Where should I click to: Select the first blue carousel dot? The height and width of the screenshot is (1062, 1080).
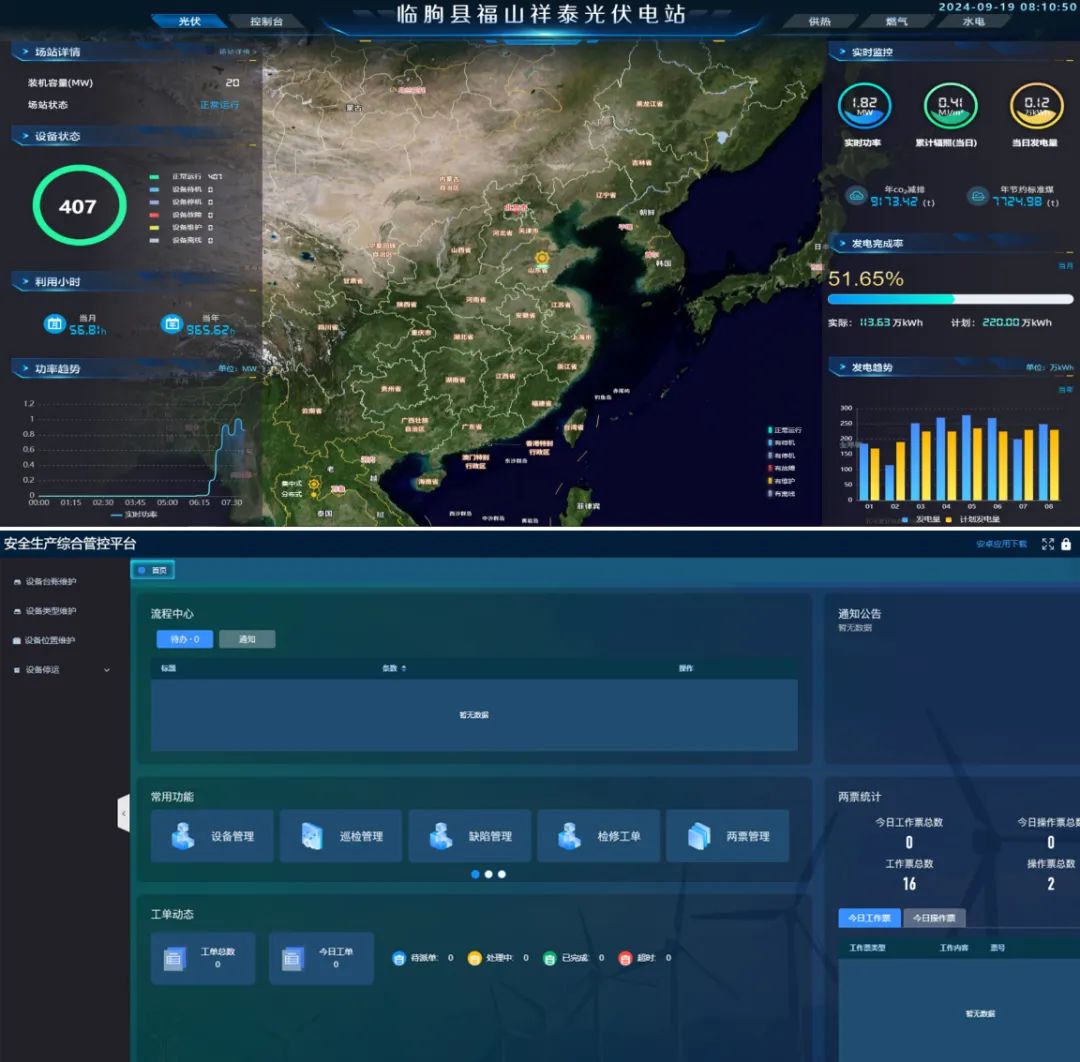click(x=475, y=874)
